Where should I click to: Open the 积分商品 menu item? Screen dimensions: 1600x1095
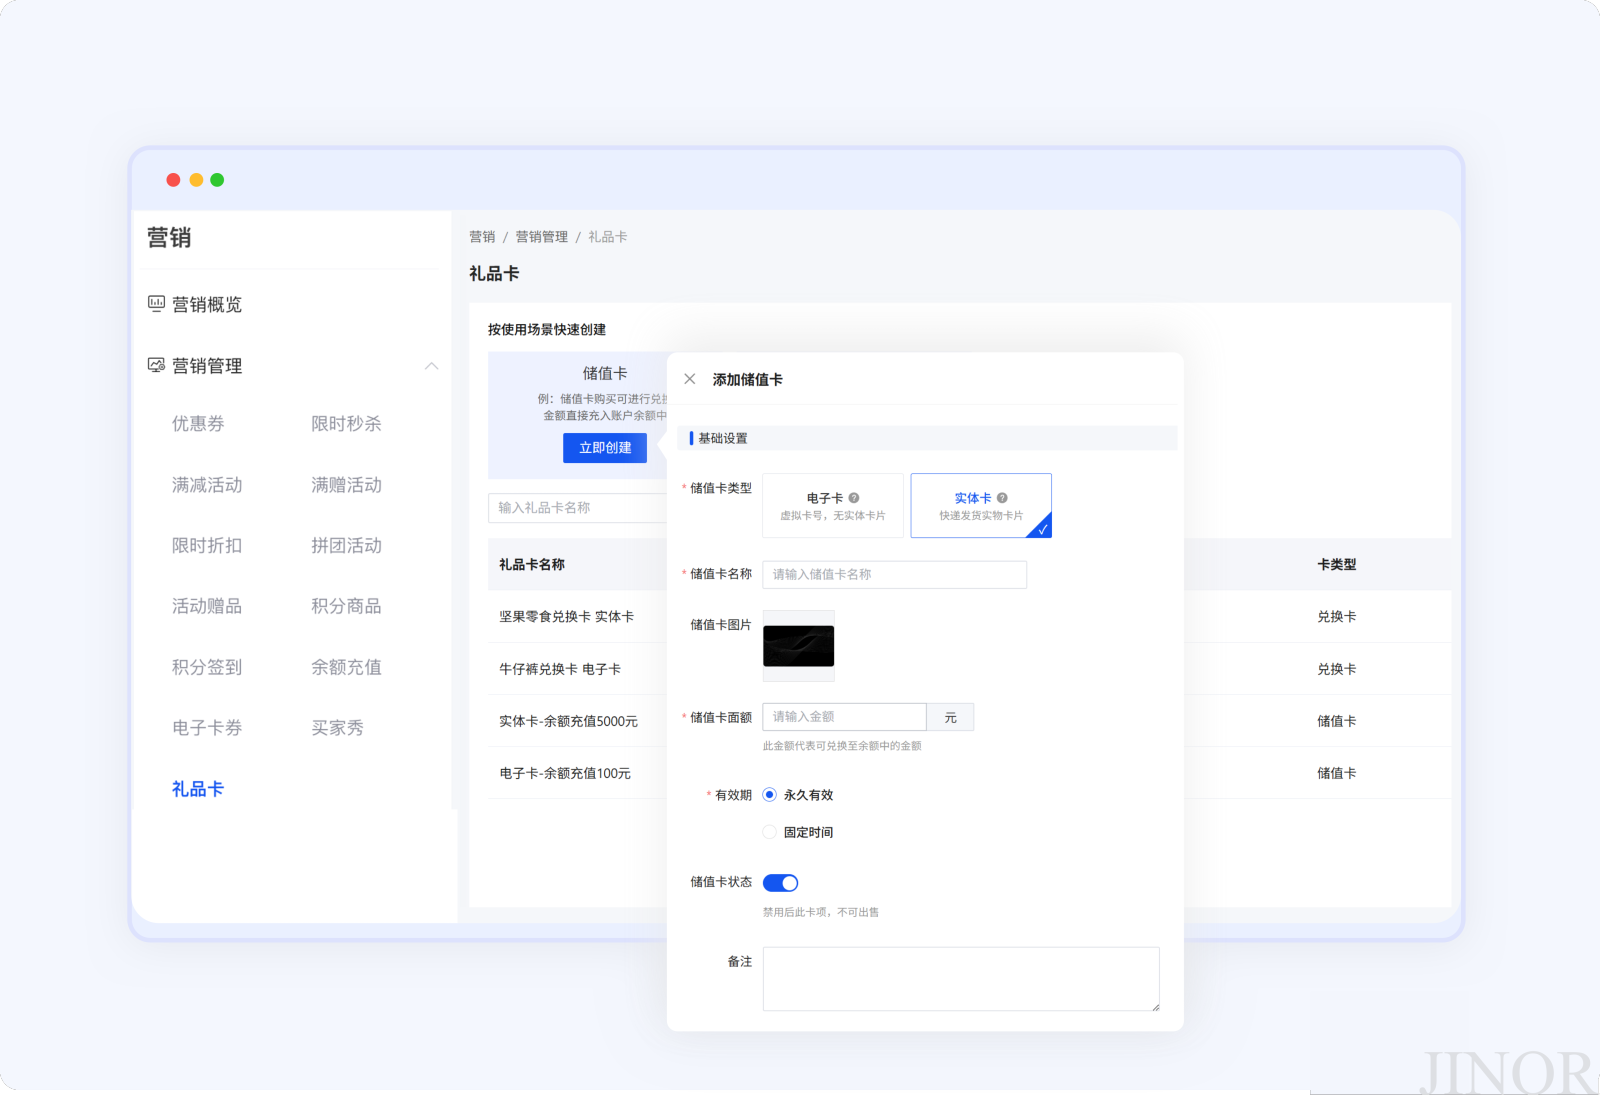[x=346, y=606]
